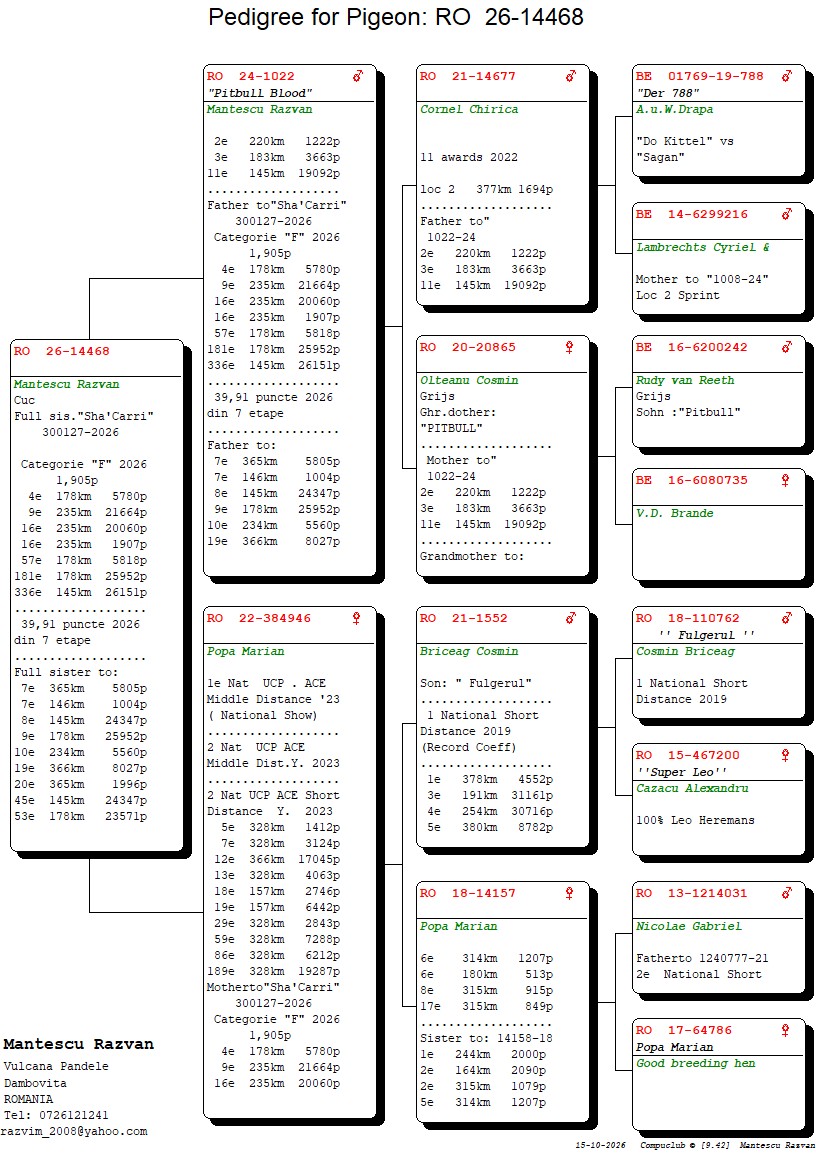Click the ring number "RO 24-1022"
Viewport: 816px width, 1172px height.
click(251, 76)
